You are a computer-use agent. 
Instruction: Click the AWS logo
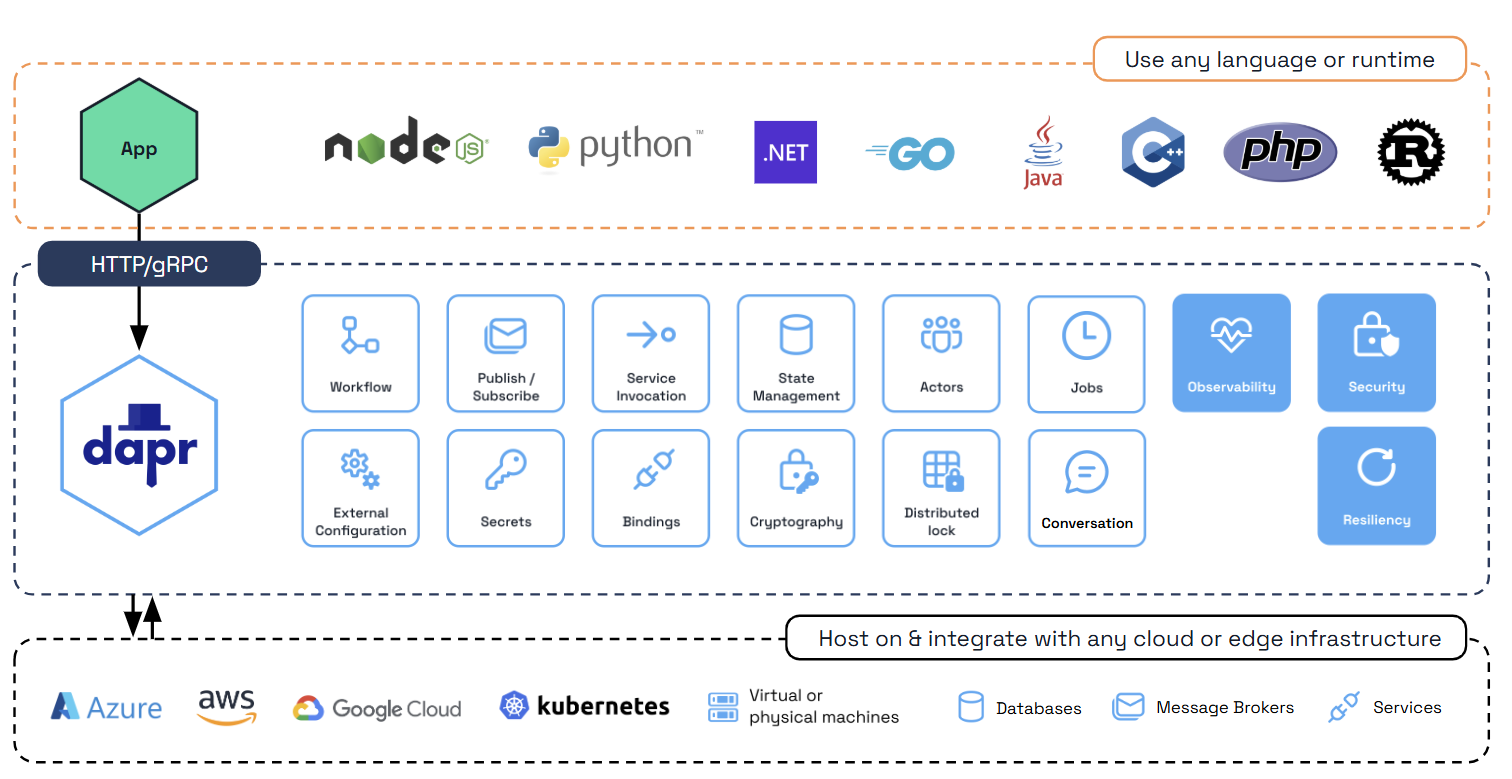pos(227,707)
